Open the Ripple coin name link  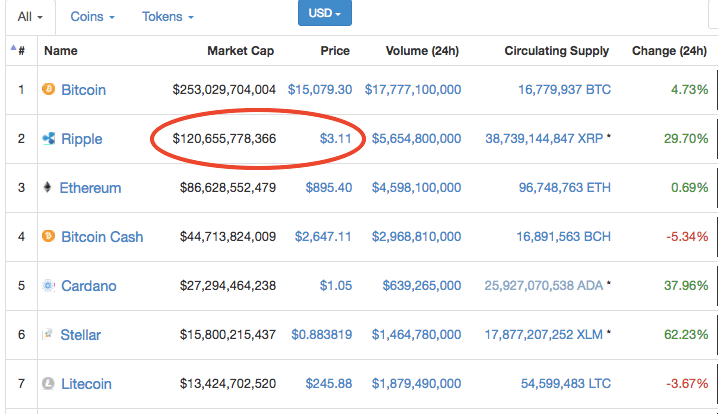(x=81, y=139)
